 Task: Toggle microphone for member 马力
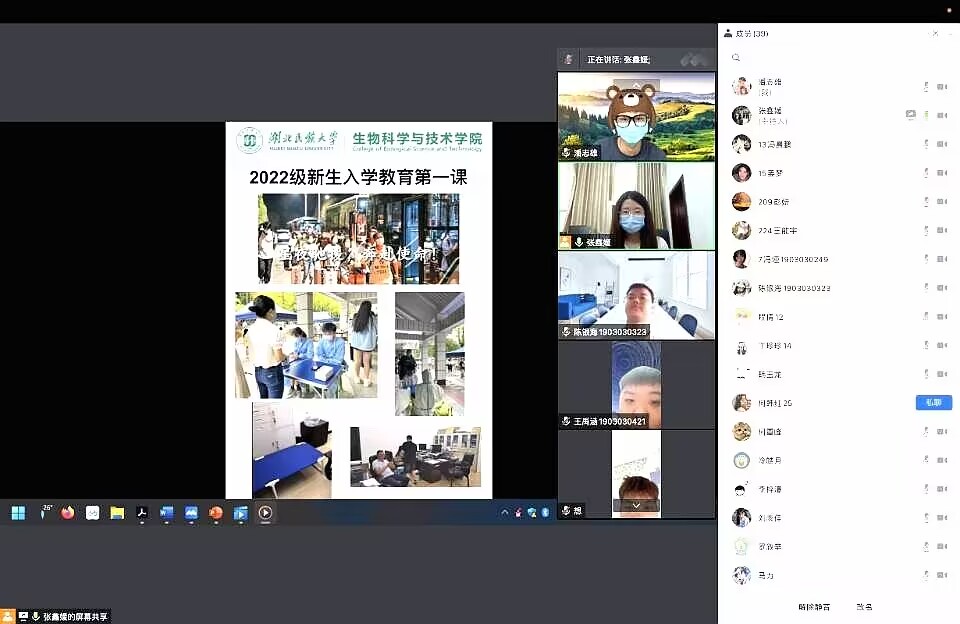(x=927, y=575)
